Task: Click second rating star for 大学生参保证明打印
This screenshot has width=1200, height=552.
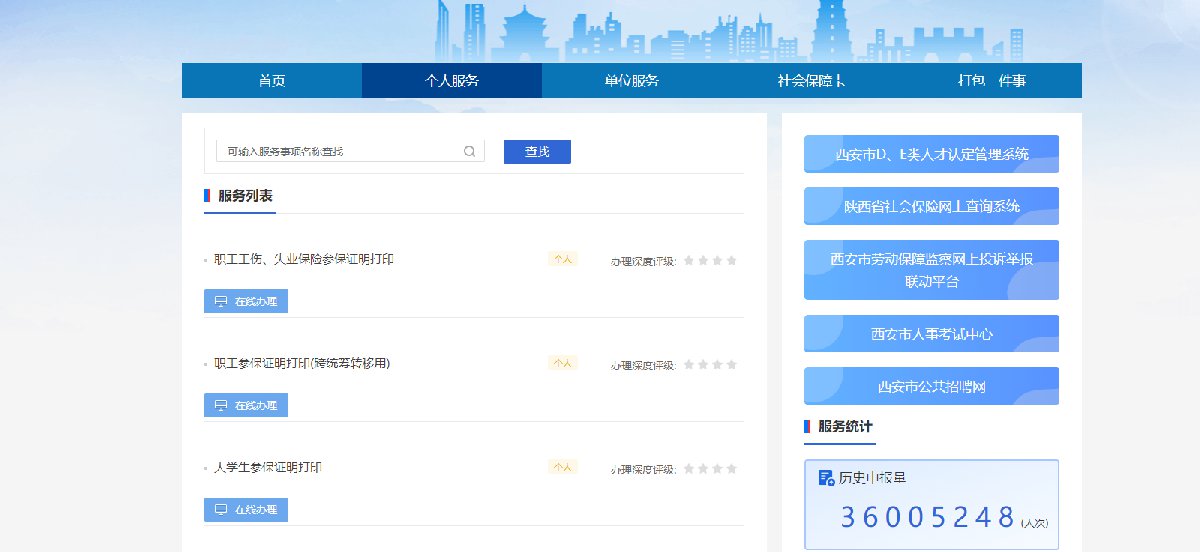Action: click(x=702, y=469)
